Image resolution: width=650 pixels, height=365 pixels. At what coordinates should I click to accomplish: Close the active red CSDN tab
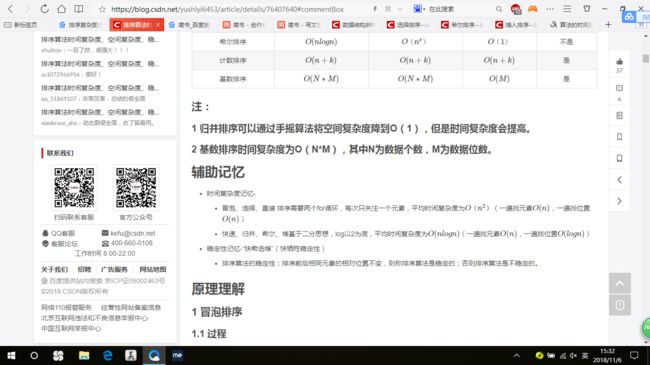click(158, 25)
